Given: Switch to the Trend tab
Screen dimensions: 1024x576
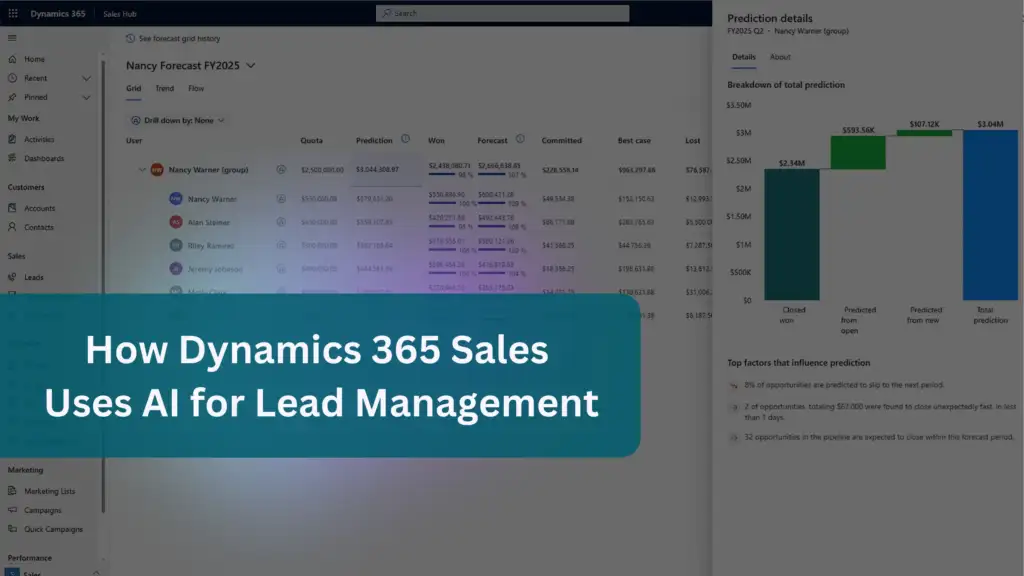Looking at the screenshot, I should coord(165,88).
